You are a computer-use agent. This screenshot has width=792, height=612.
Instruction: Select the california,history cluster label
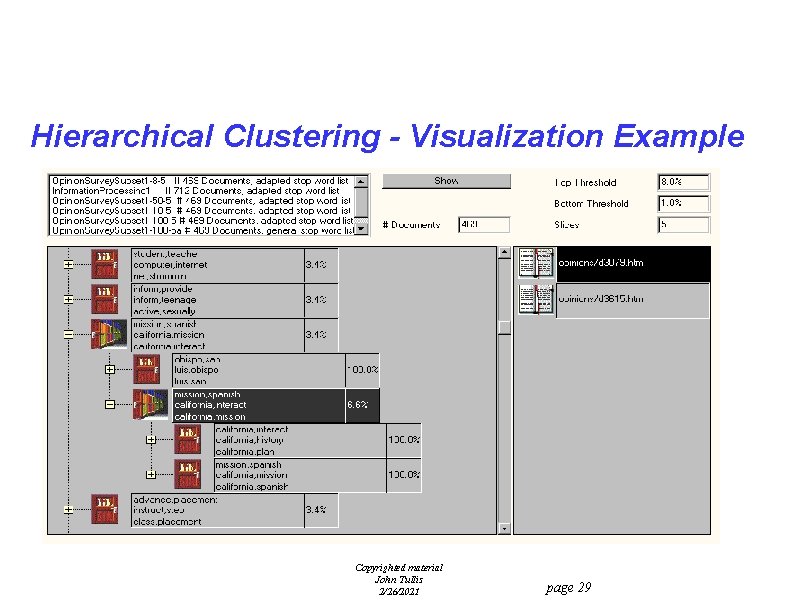pyautogui.click(x=300, y=440)
